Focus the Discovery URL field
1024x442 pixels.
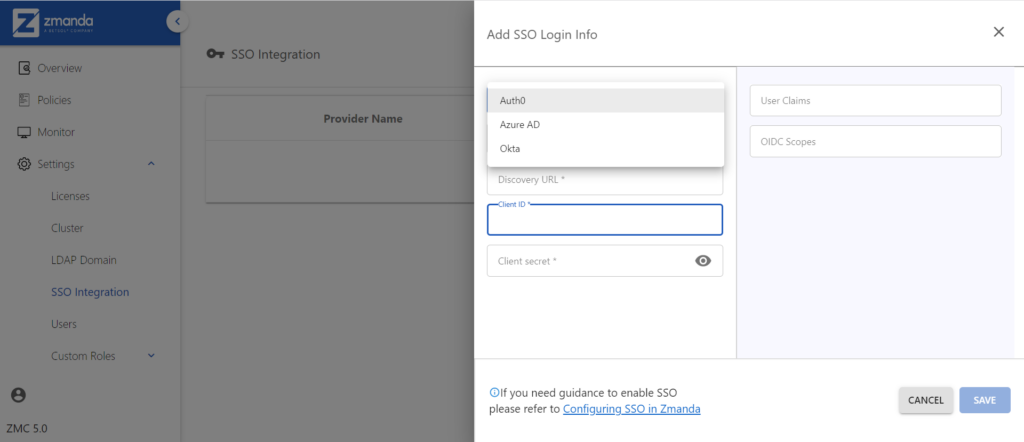(x=605, y=180)
